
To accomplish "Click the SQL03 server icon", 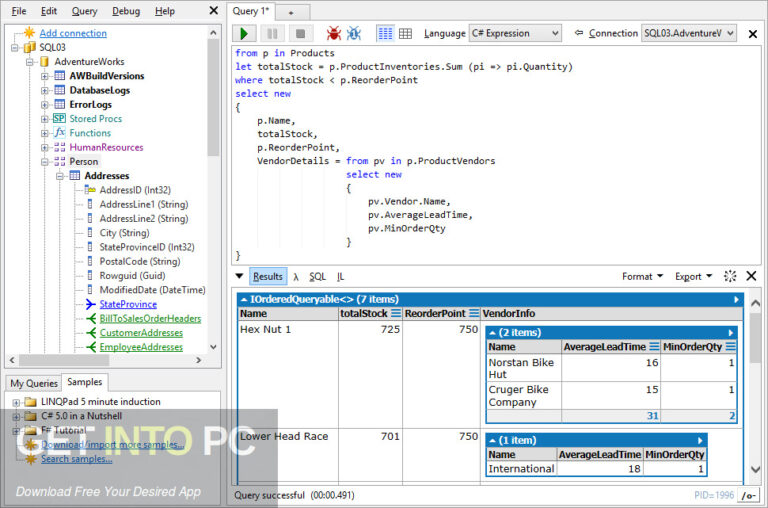I will pos(30,47).
